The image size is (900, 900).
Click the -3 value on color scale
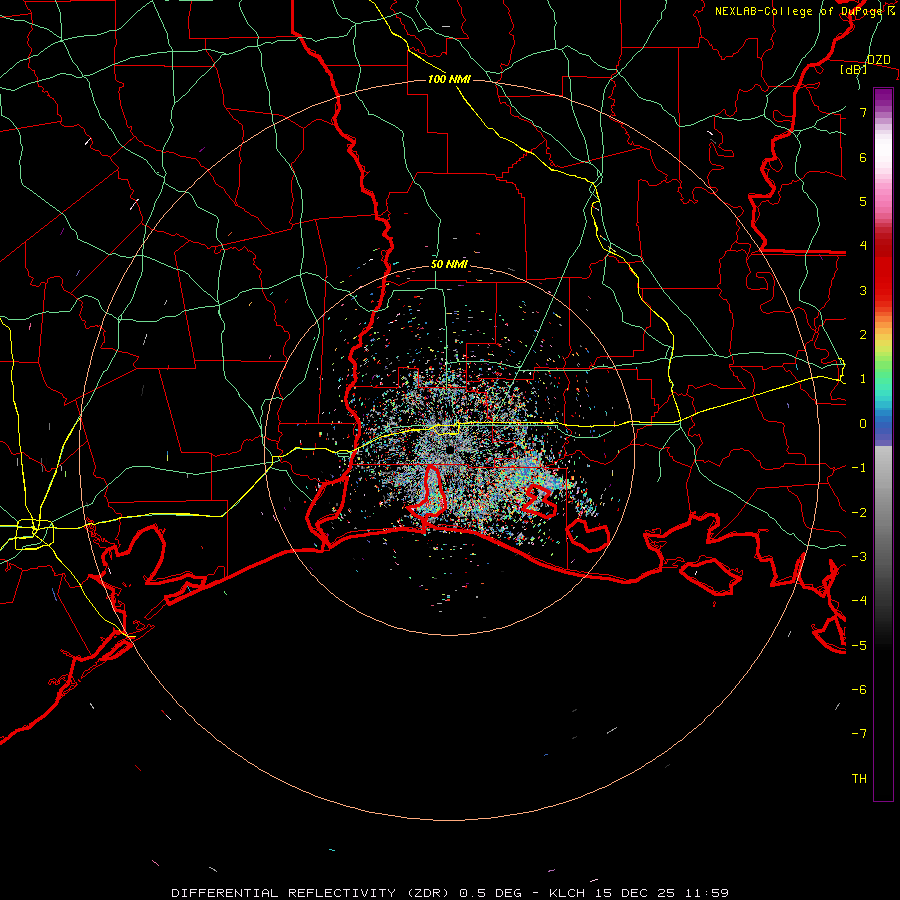click(x=859, y=556)
